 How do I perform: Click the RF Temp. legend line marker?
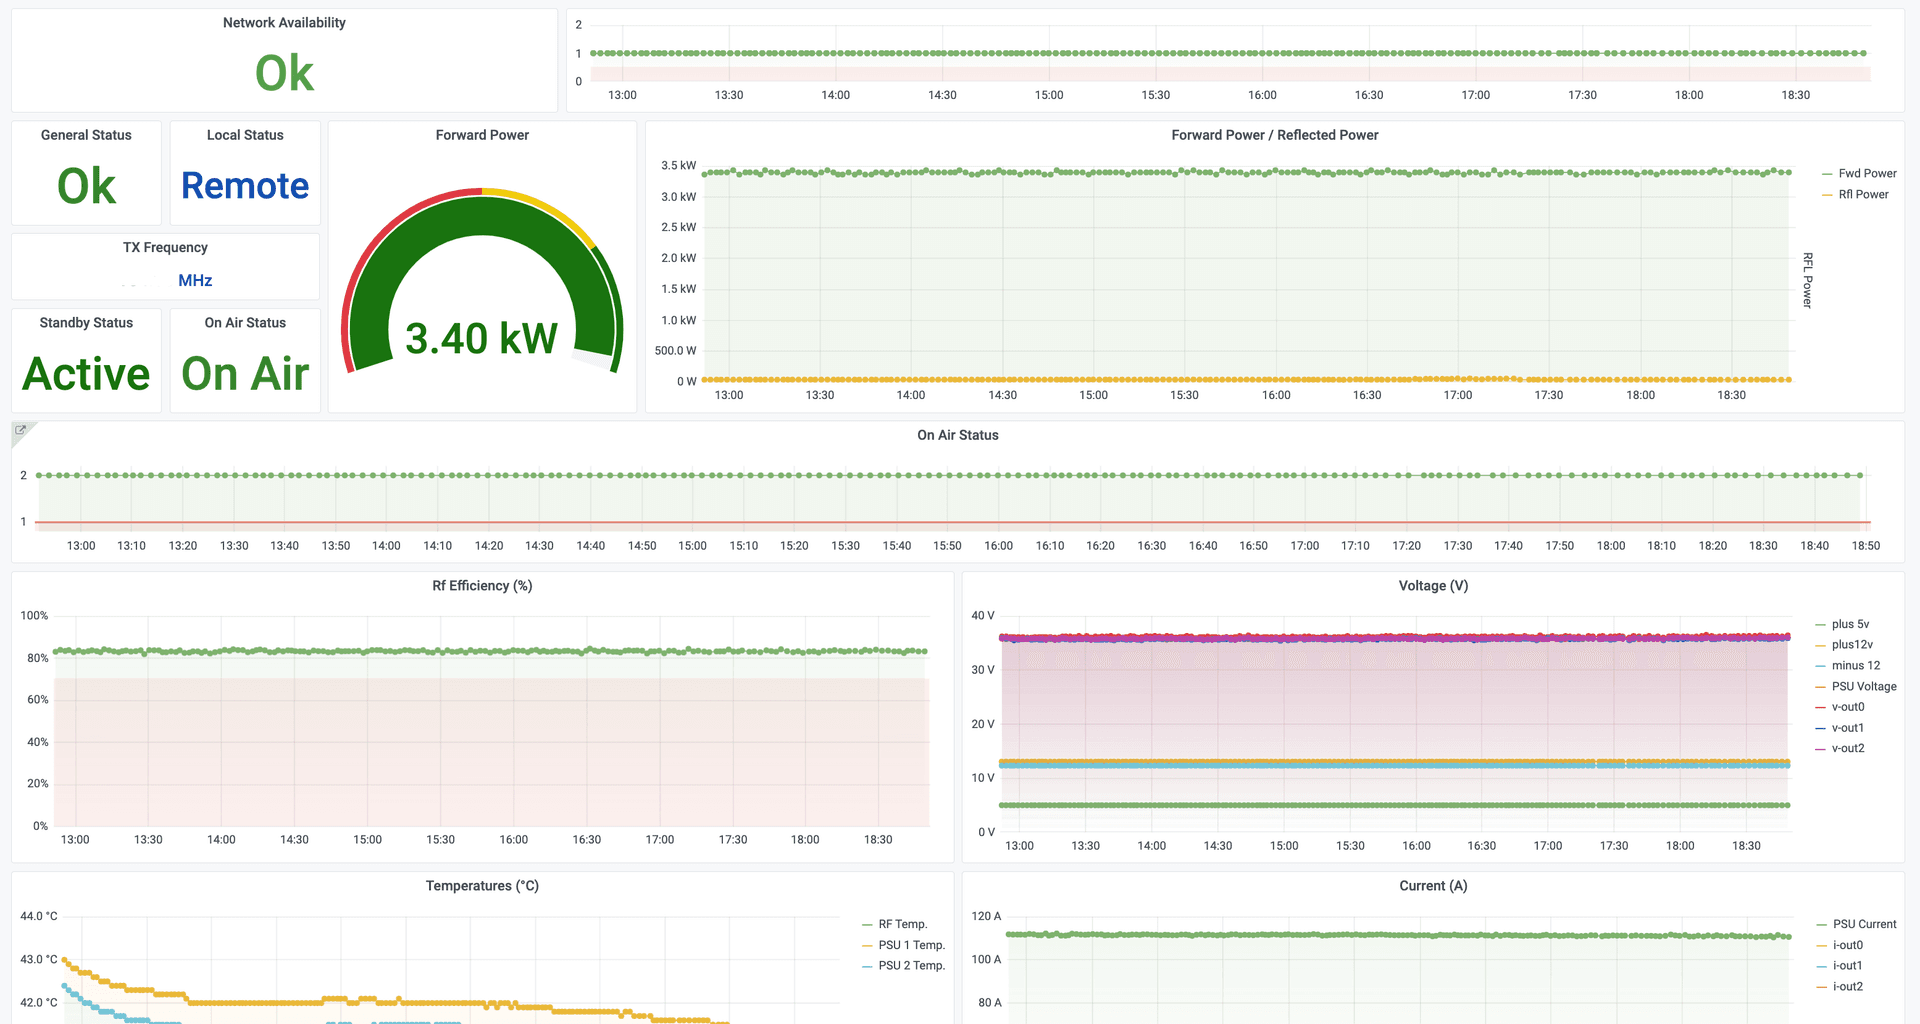coord(865,924)
